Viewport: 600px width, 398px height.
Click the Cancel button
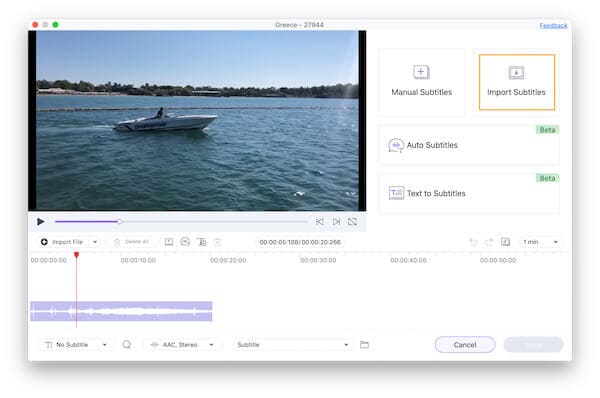tap(465, 345)
